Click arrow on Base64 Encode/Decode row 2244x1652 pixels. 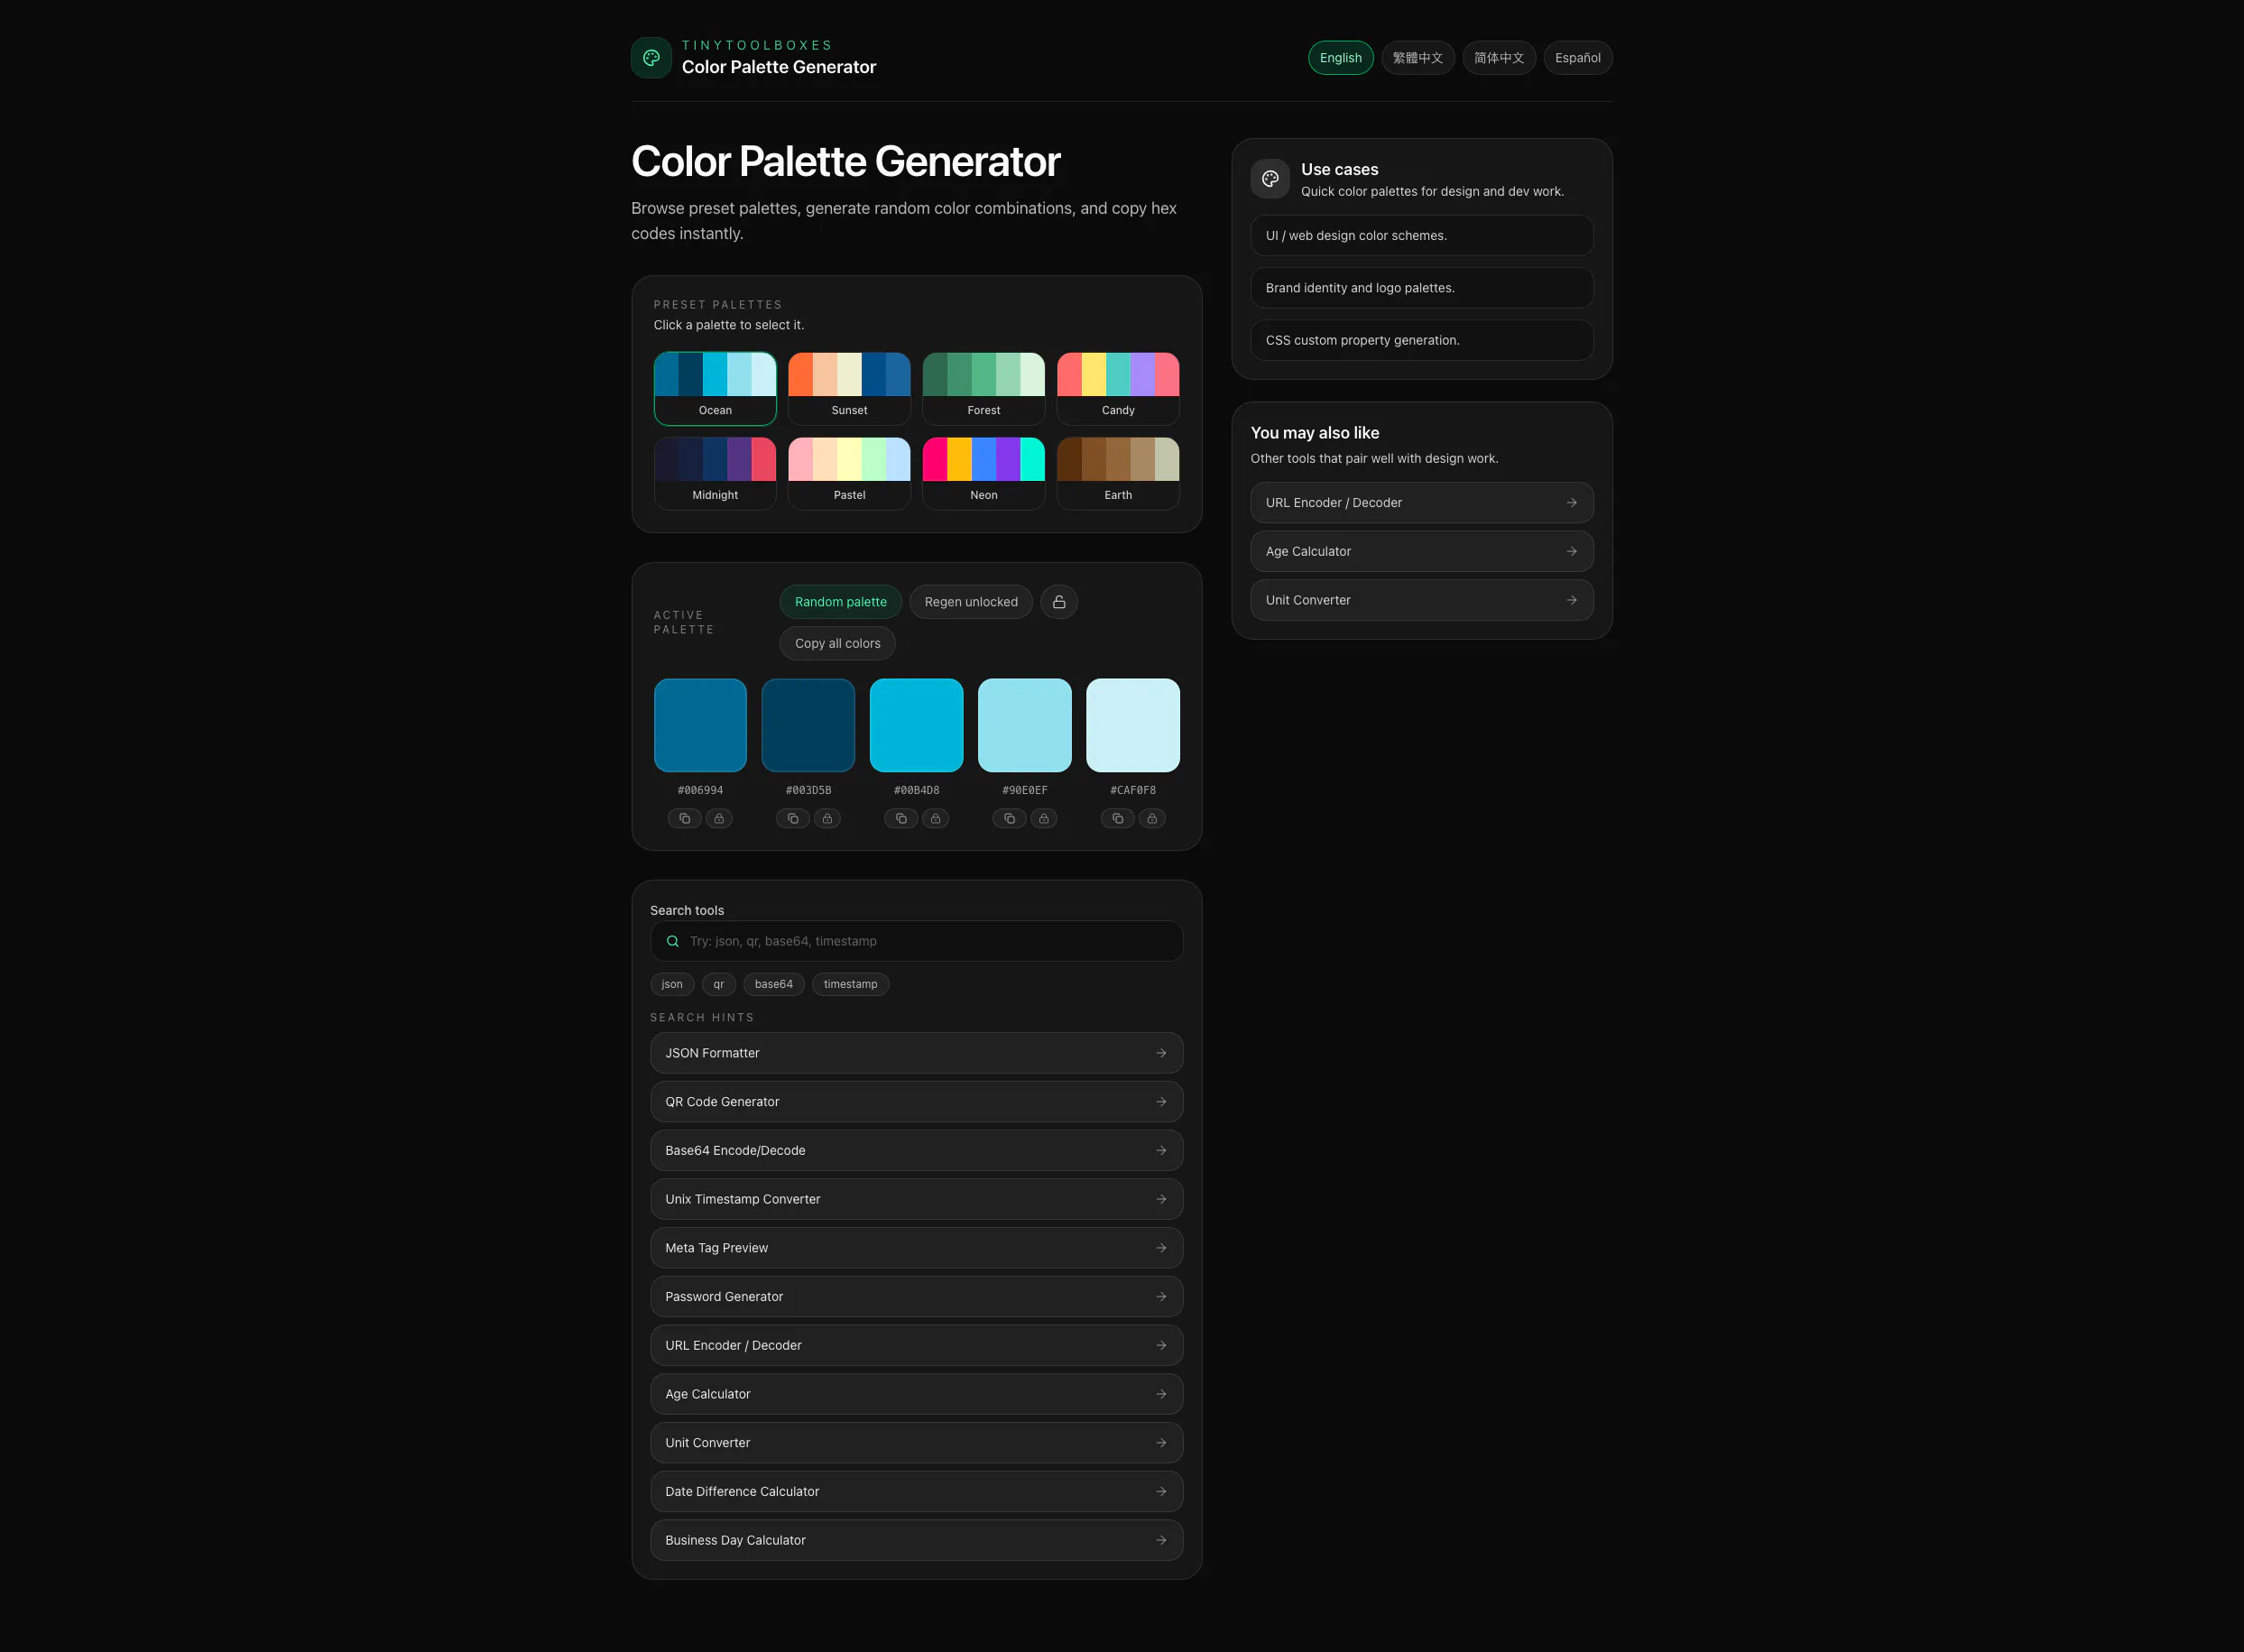(x=1161, y=1151)
